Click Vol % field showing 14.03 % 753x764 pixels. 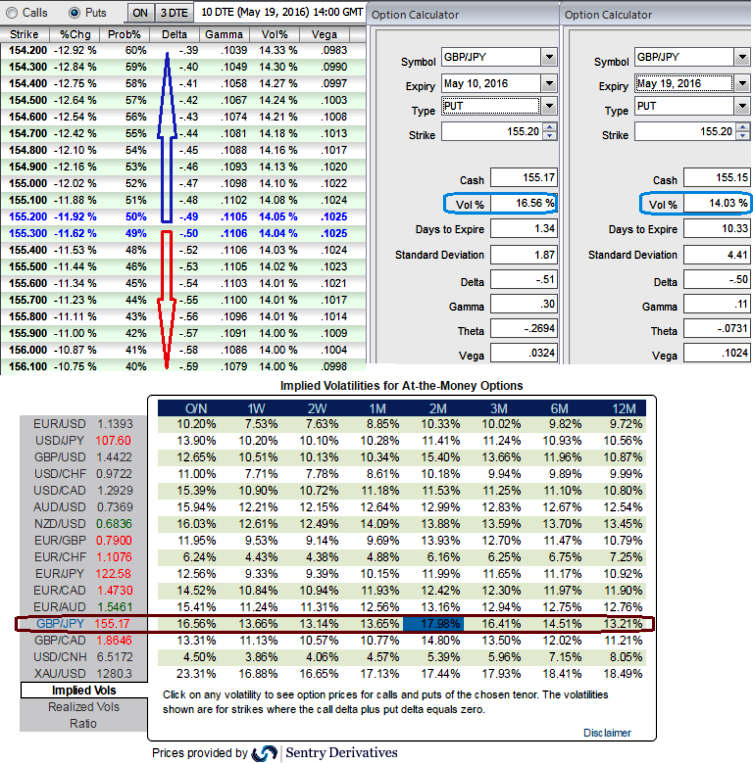[x=716, y=203]
